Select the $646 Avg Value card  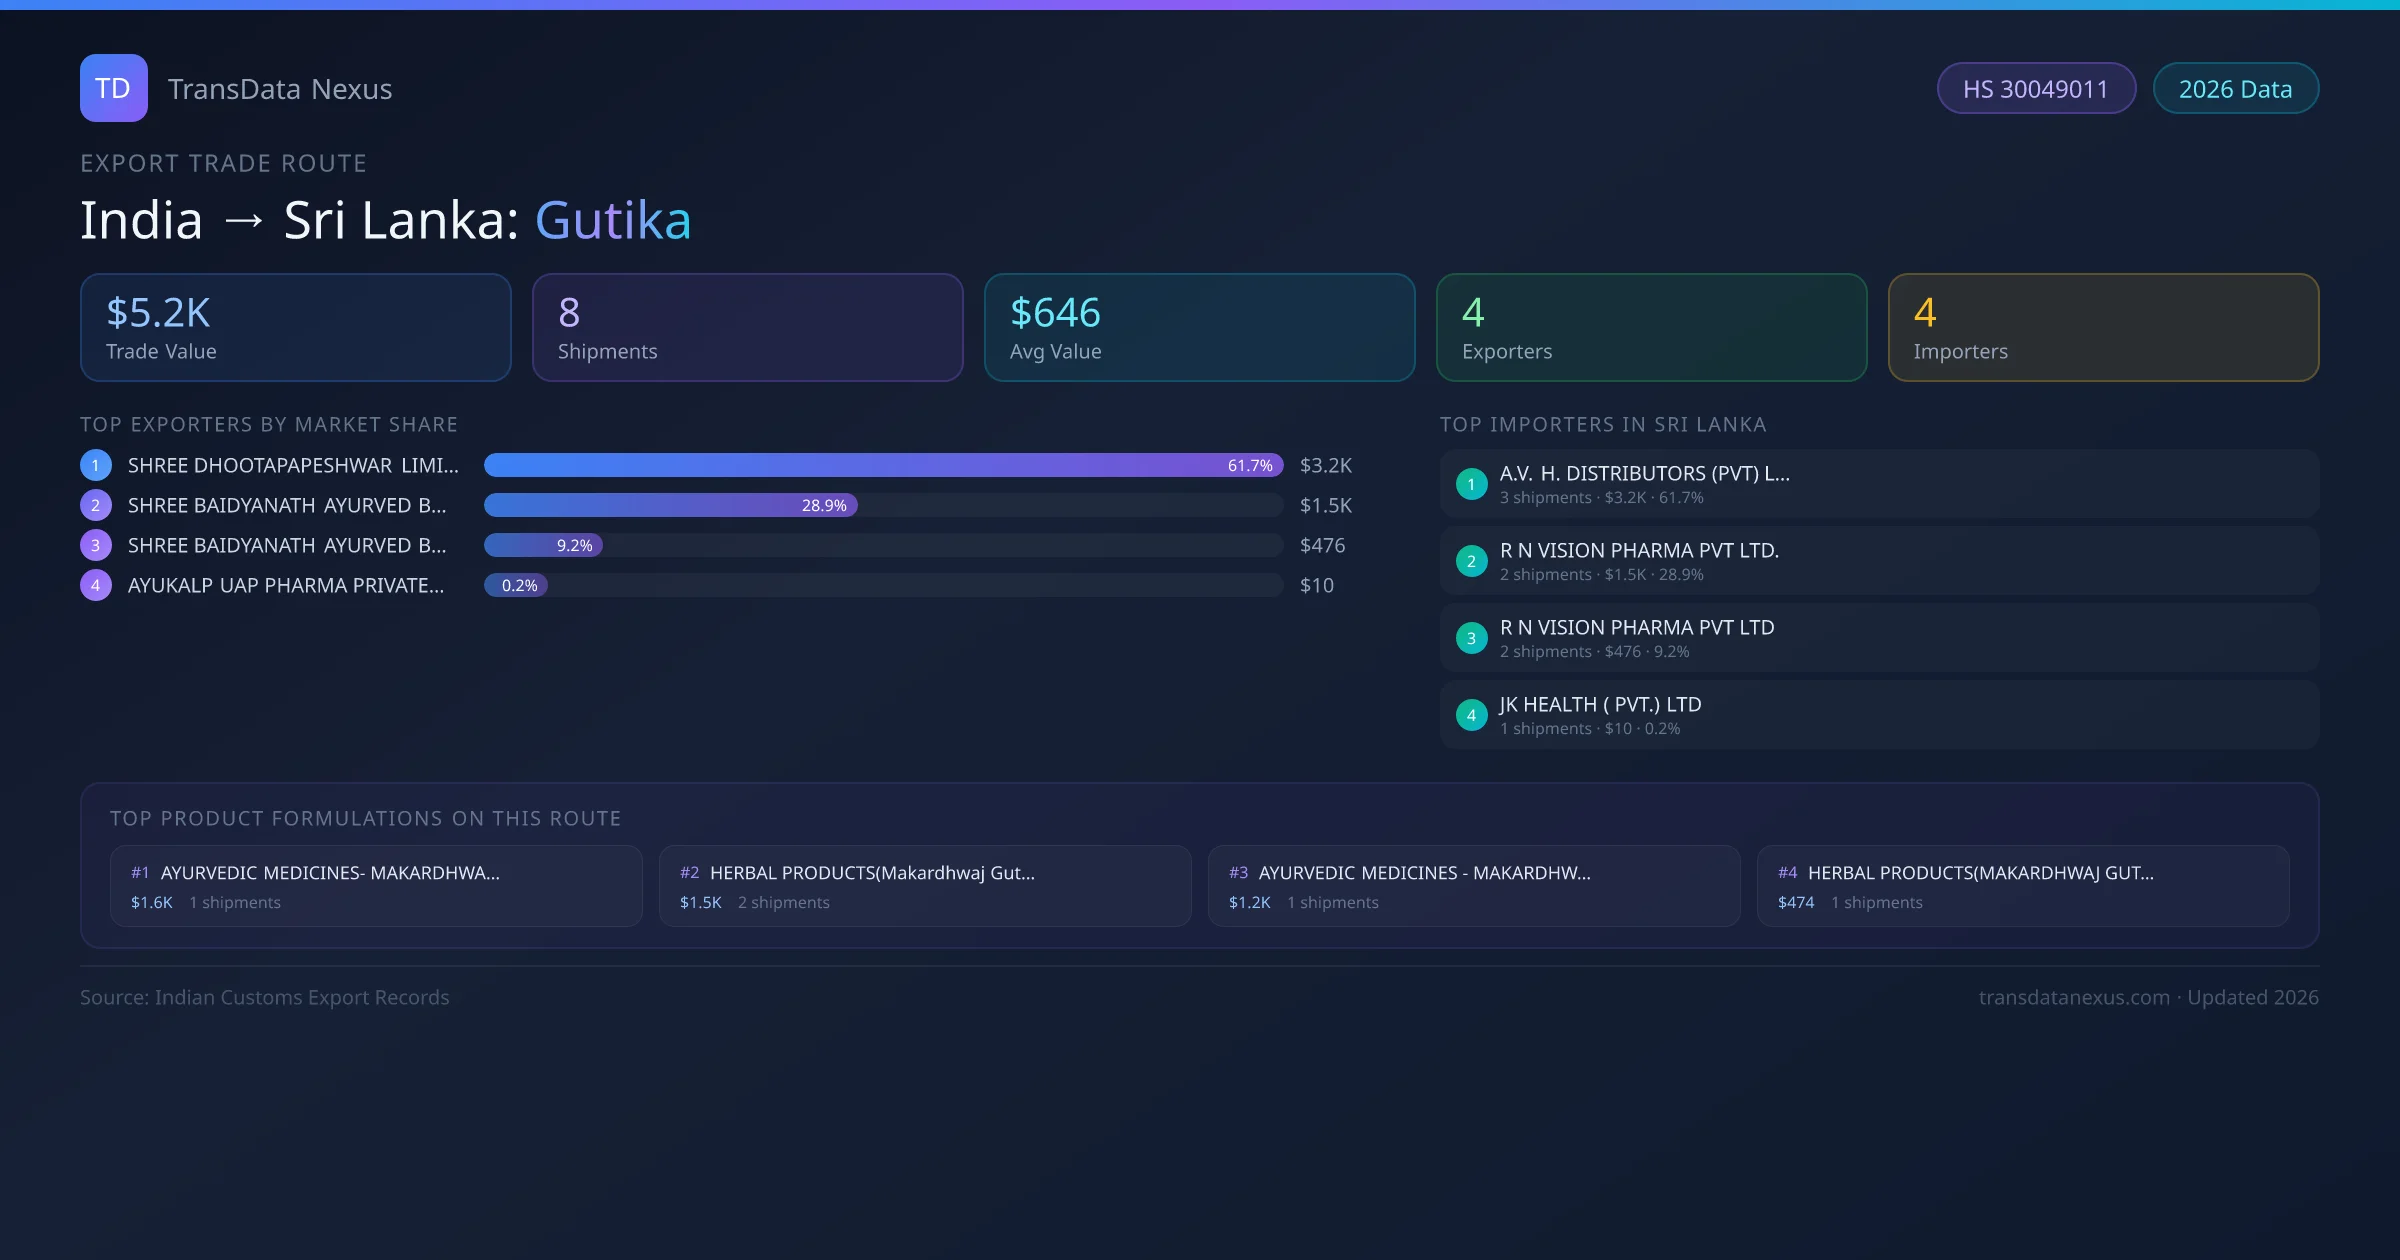(x=1199, y=328)
